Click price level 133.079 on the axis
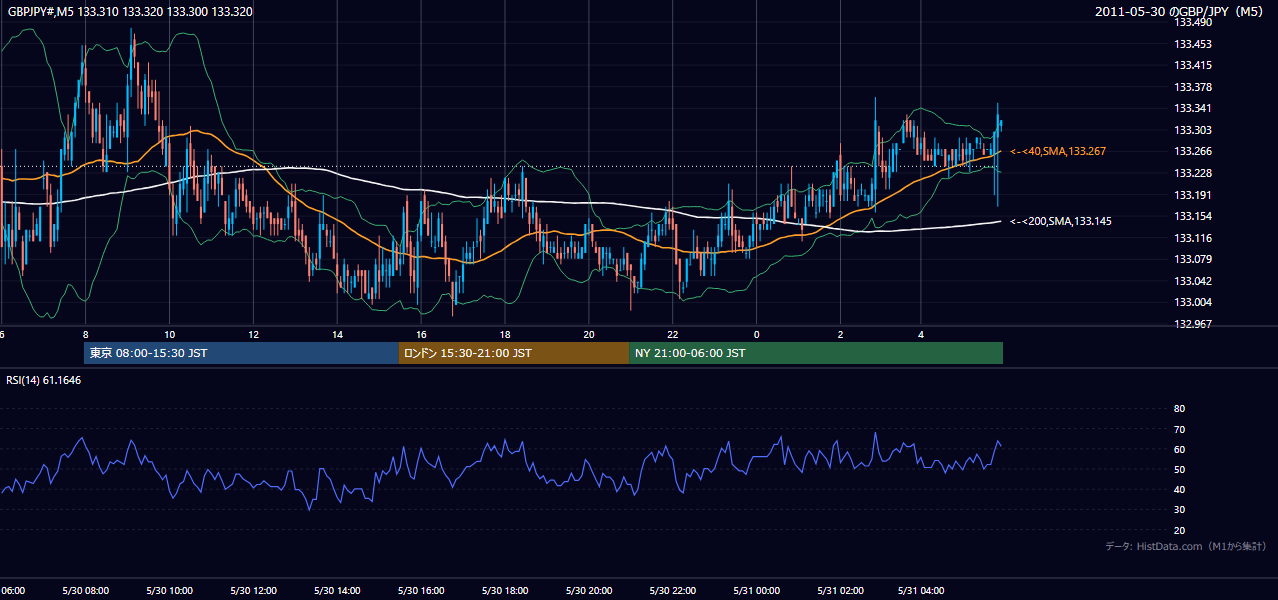The height and width of the screenshot is (600, 1278). coord(1193,259)
